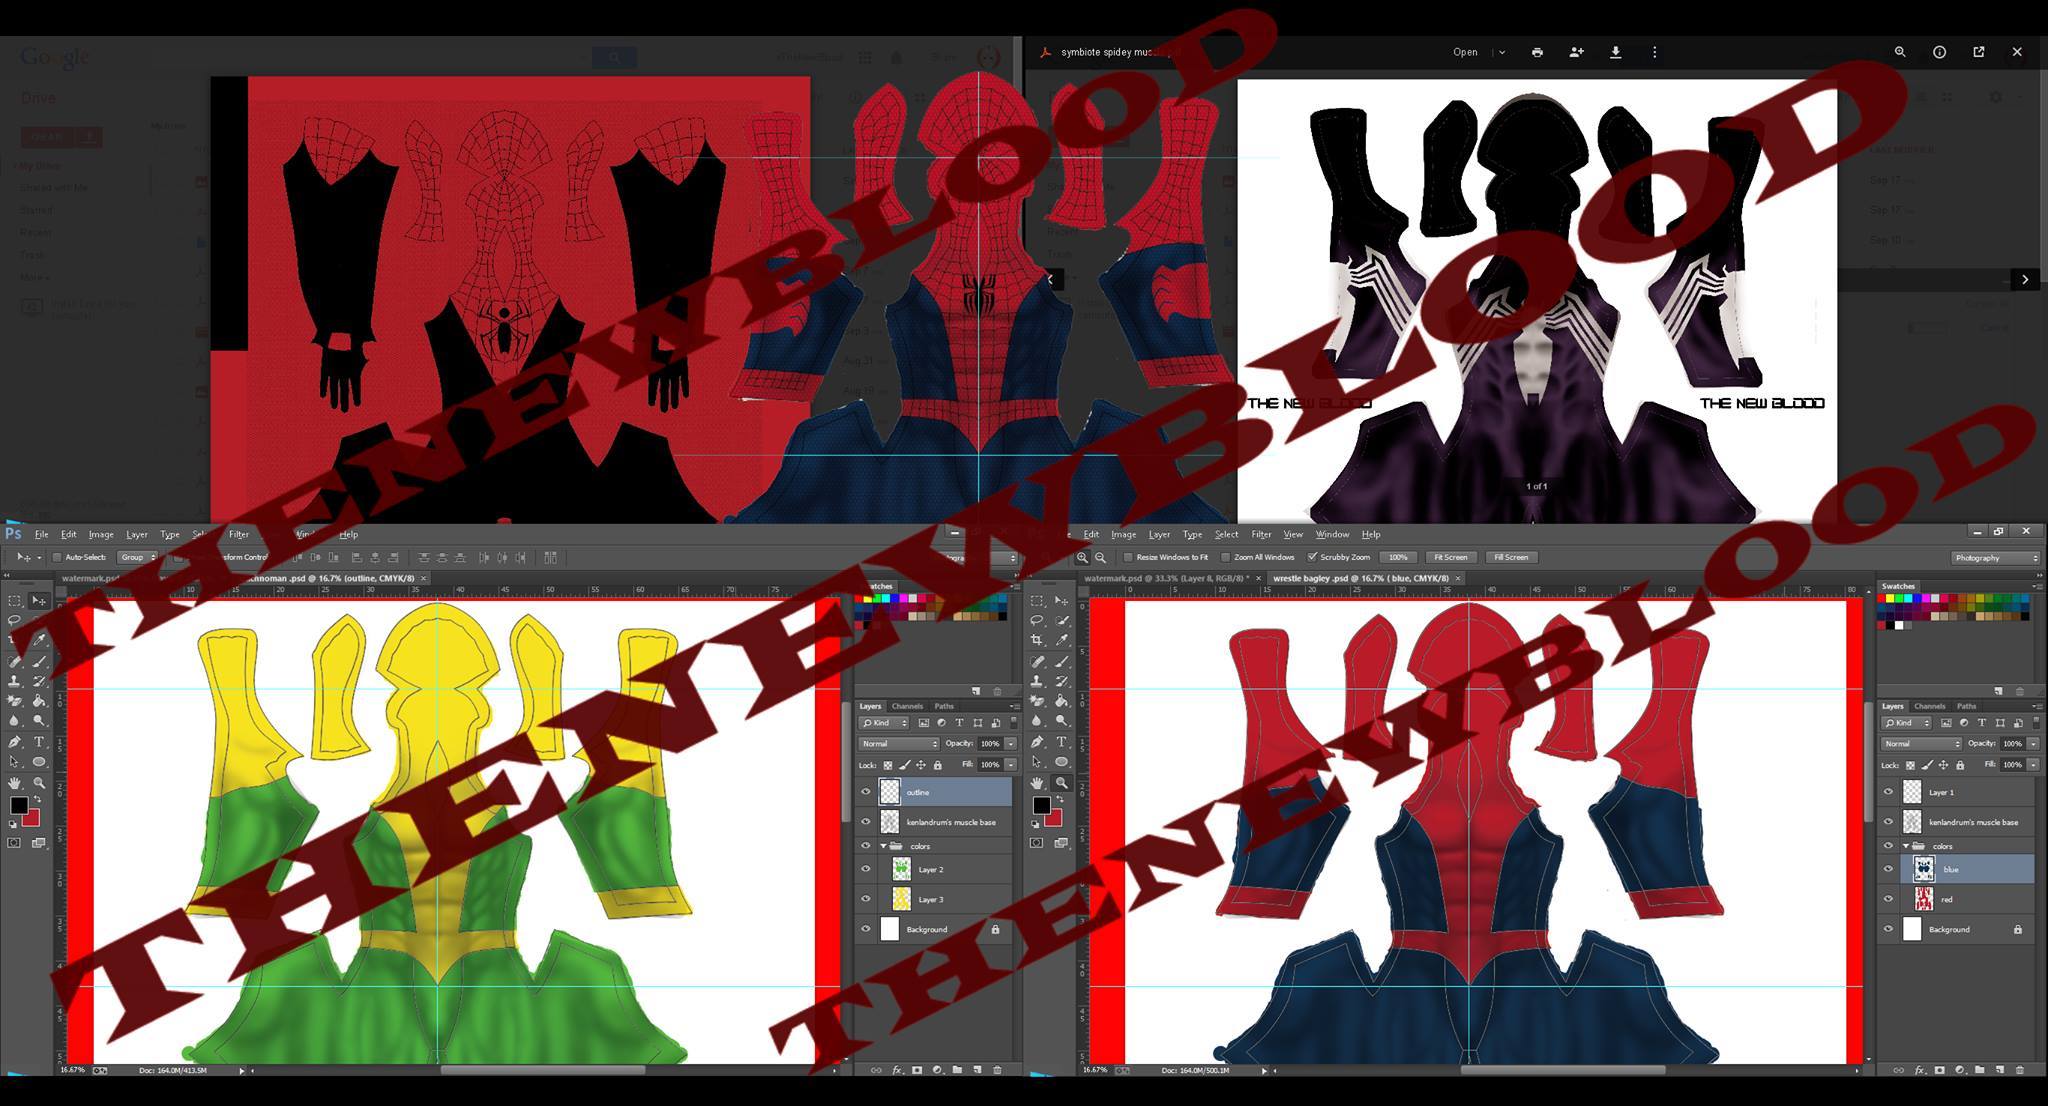
Task: Select Crop tool in right Photoshop window
Action: (1036, 640)
